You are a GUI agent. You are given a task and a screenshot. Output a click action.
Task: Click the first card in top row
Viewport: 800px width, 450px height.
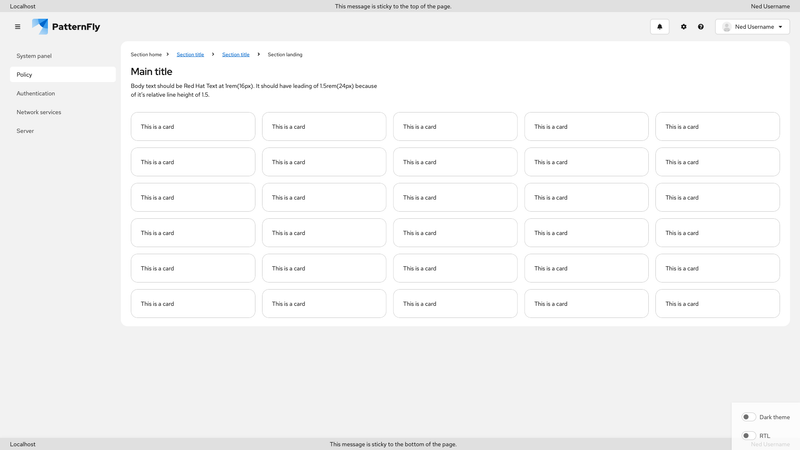192,127
